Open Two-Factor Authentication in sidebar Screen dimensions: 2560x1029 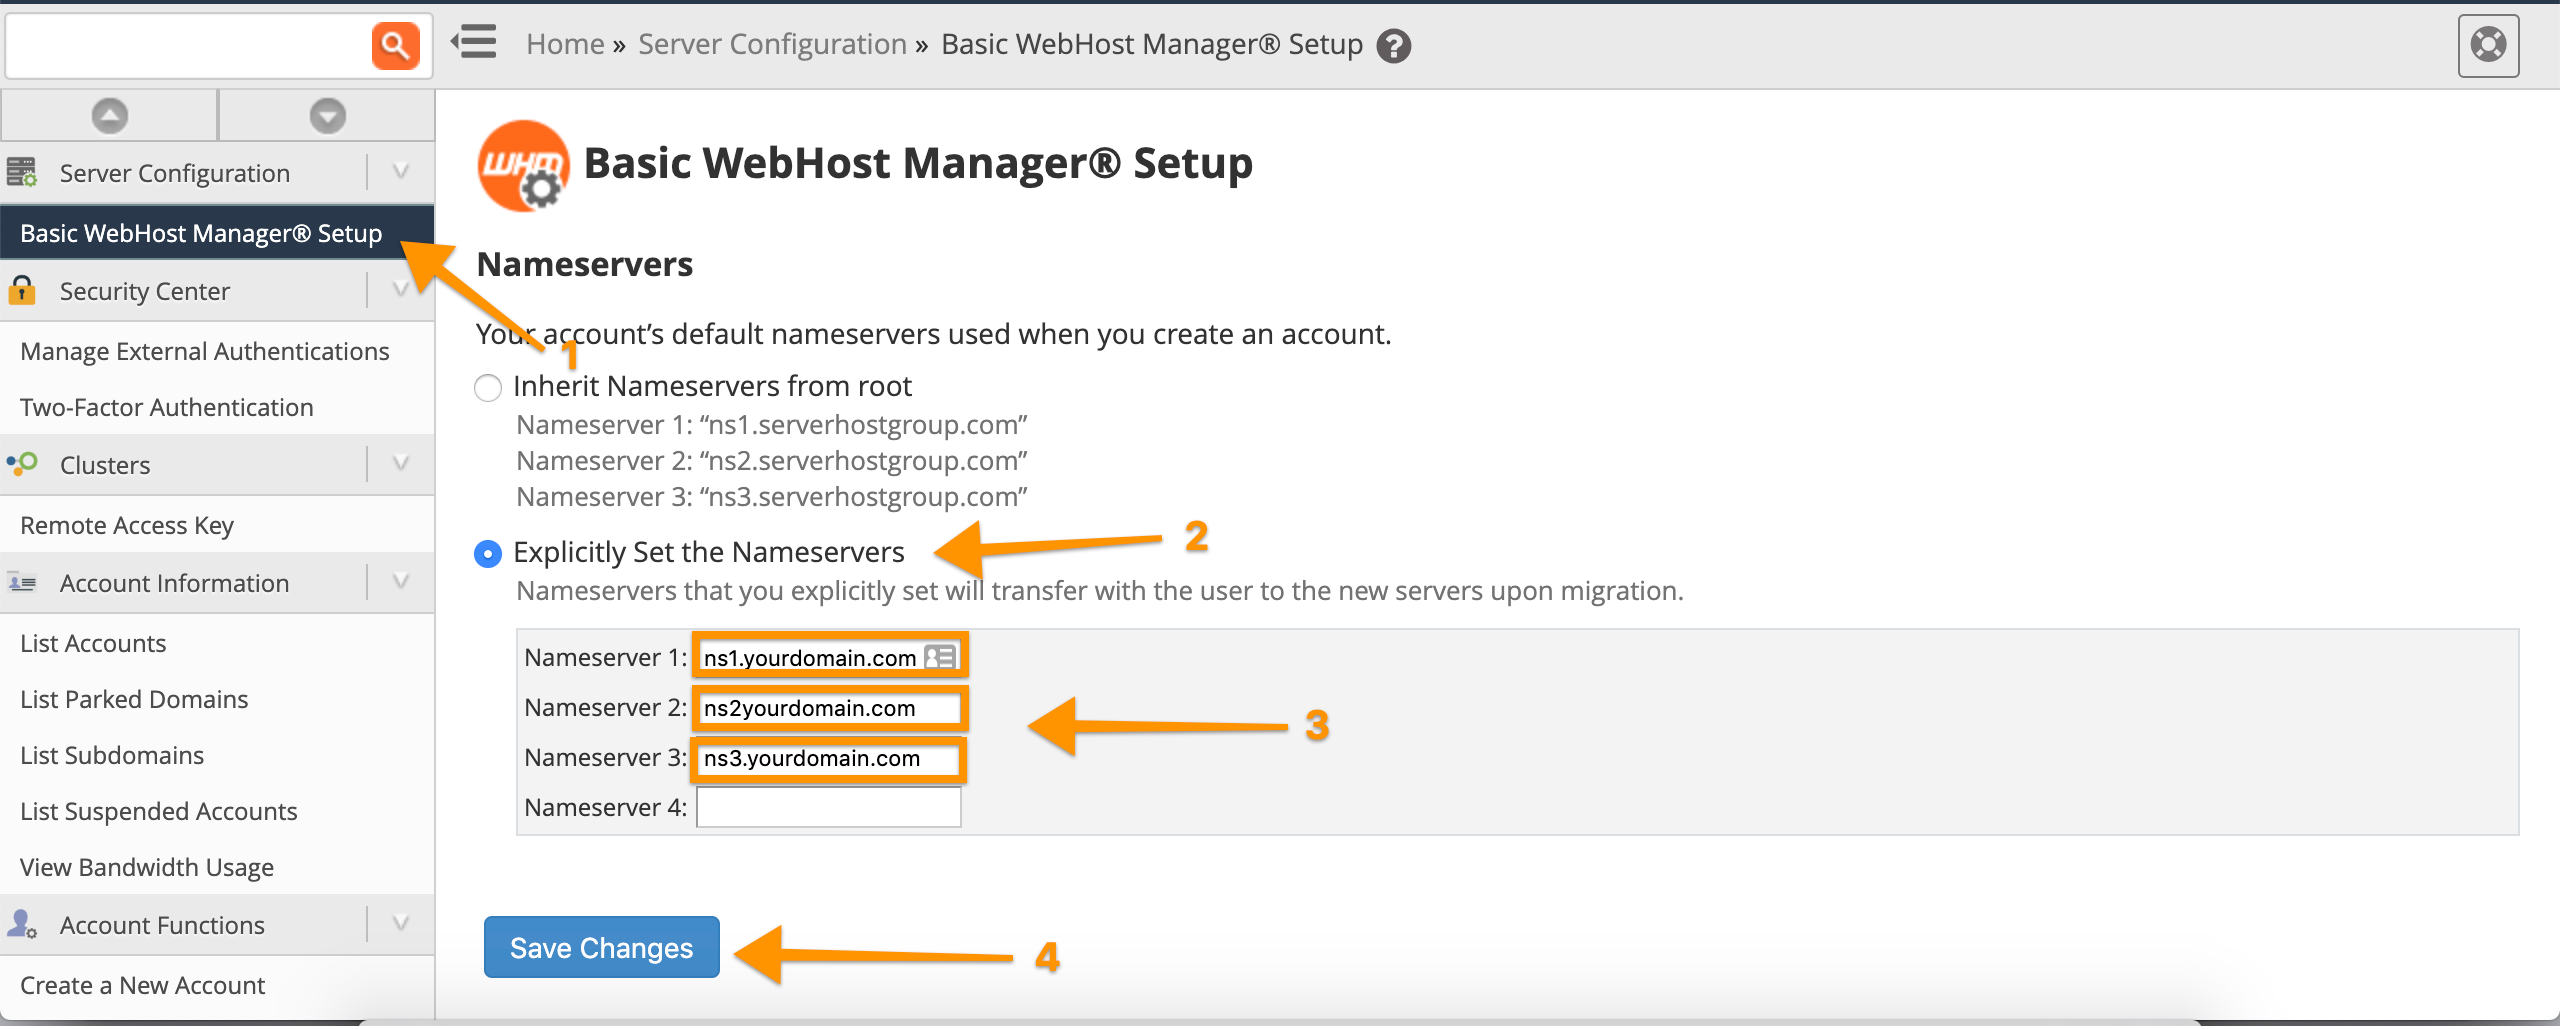coord(167,407)
